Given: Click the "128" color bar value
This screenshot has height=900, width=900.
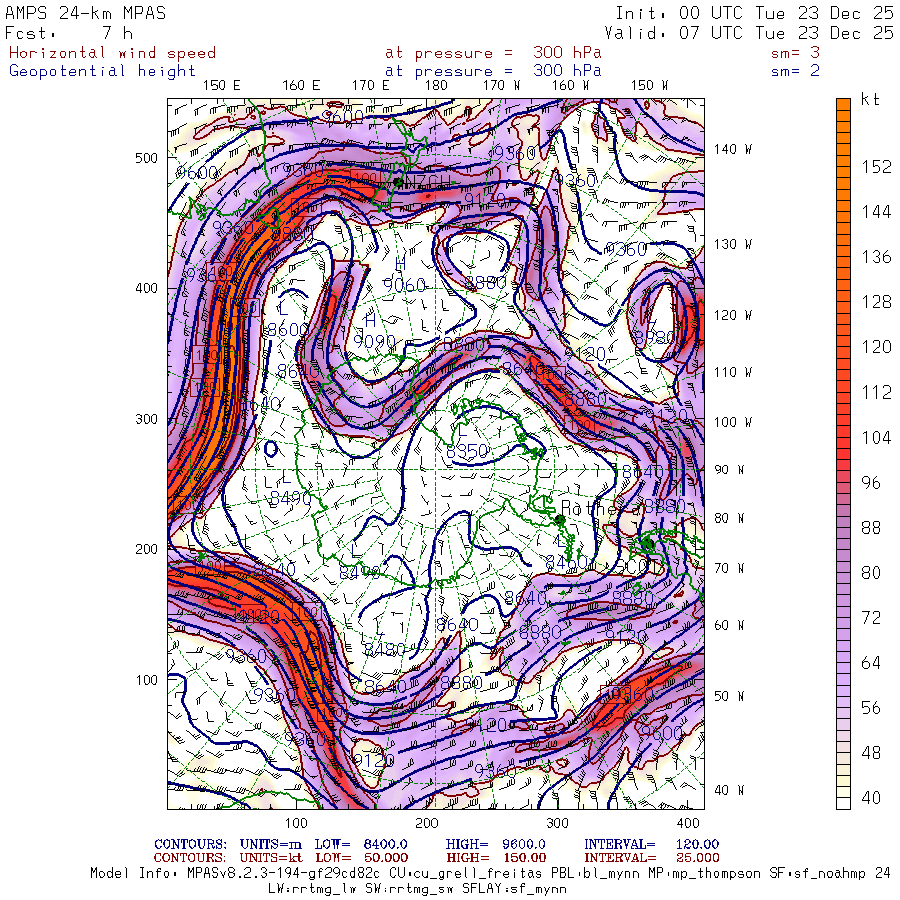Looking at the screenshot, I should coord(876,302).
